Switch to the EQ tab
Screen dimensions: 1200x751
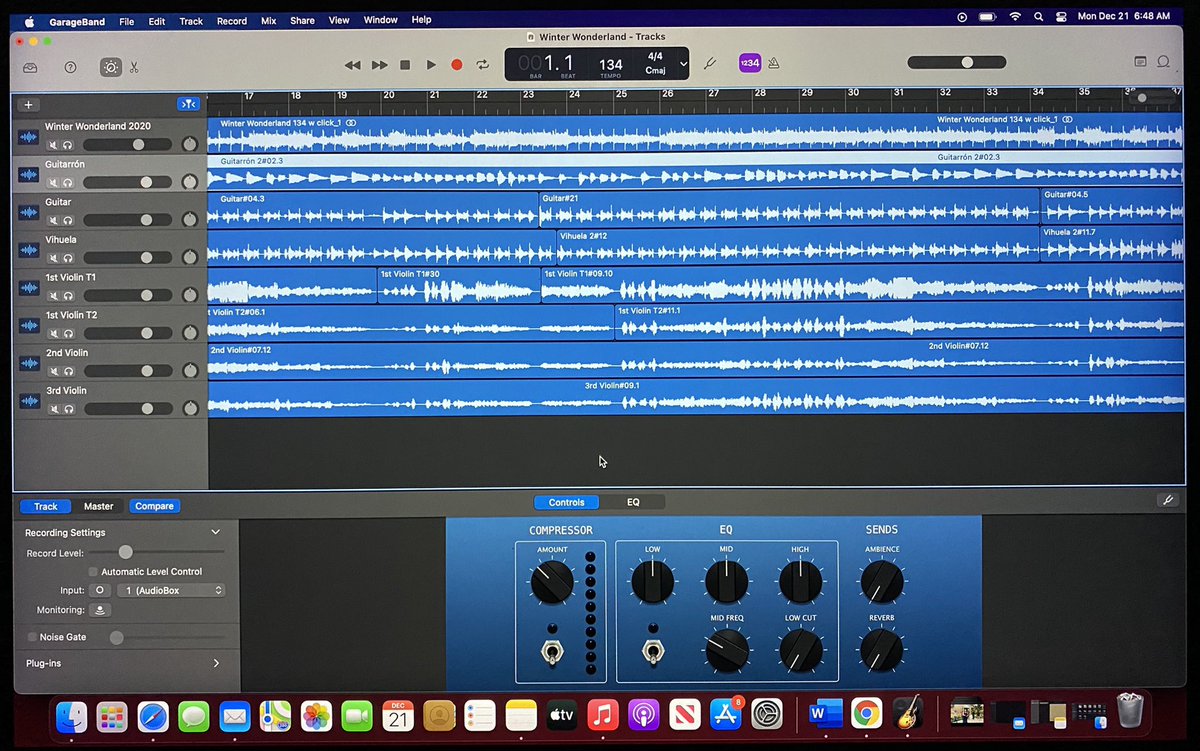633,502
